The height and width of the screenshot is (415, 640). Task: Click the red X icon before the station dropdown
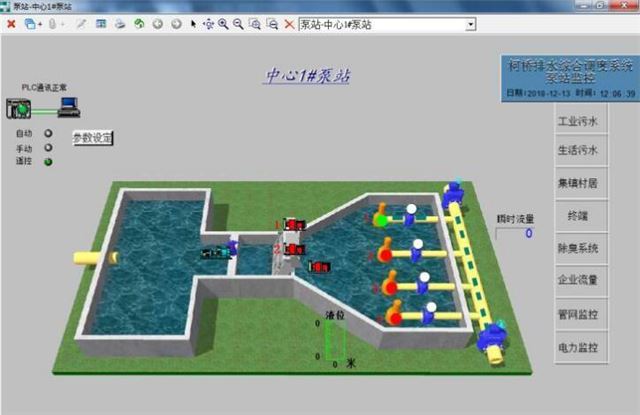[289, 24]
